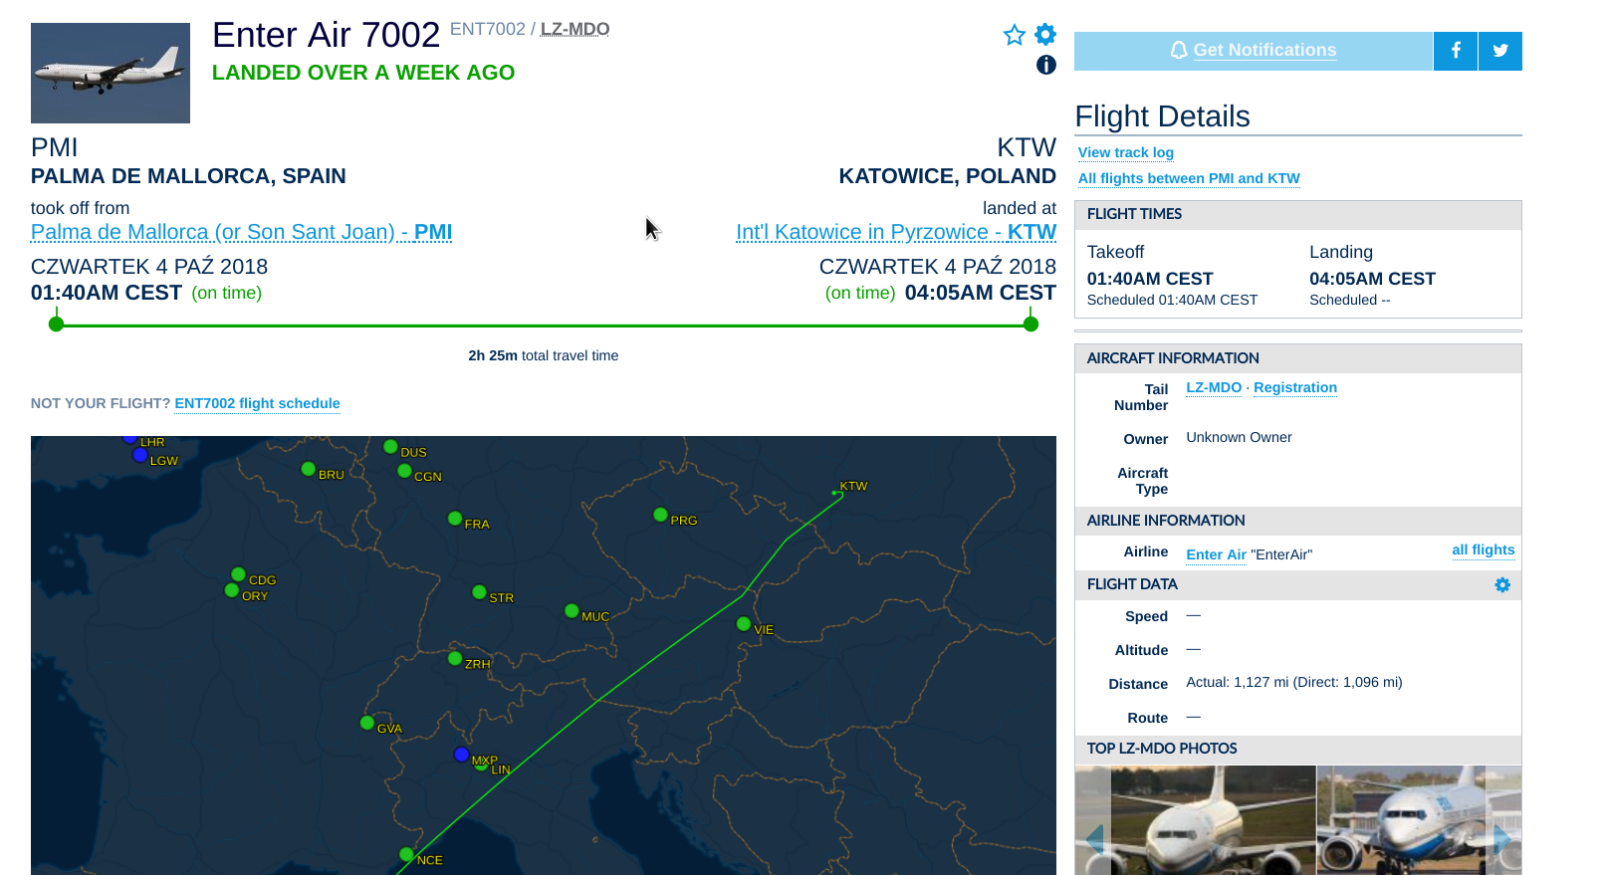Click the aircraft thumbnail photo at top
1600x875 pixels.
click(x=110, y=73)
